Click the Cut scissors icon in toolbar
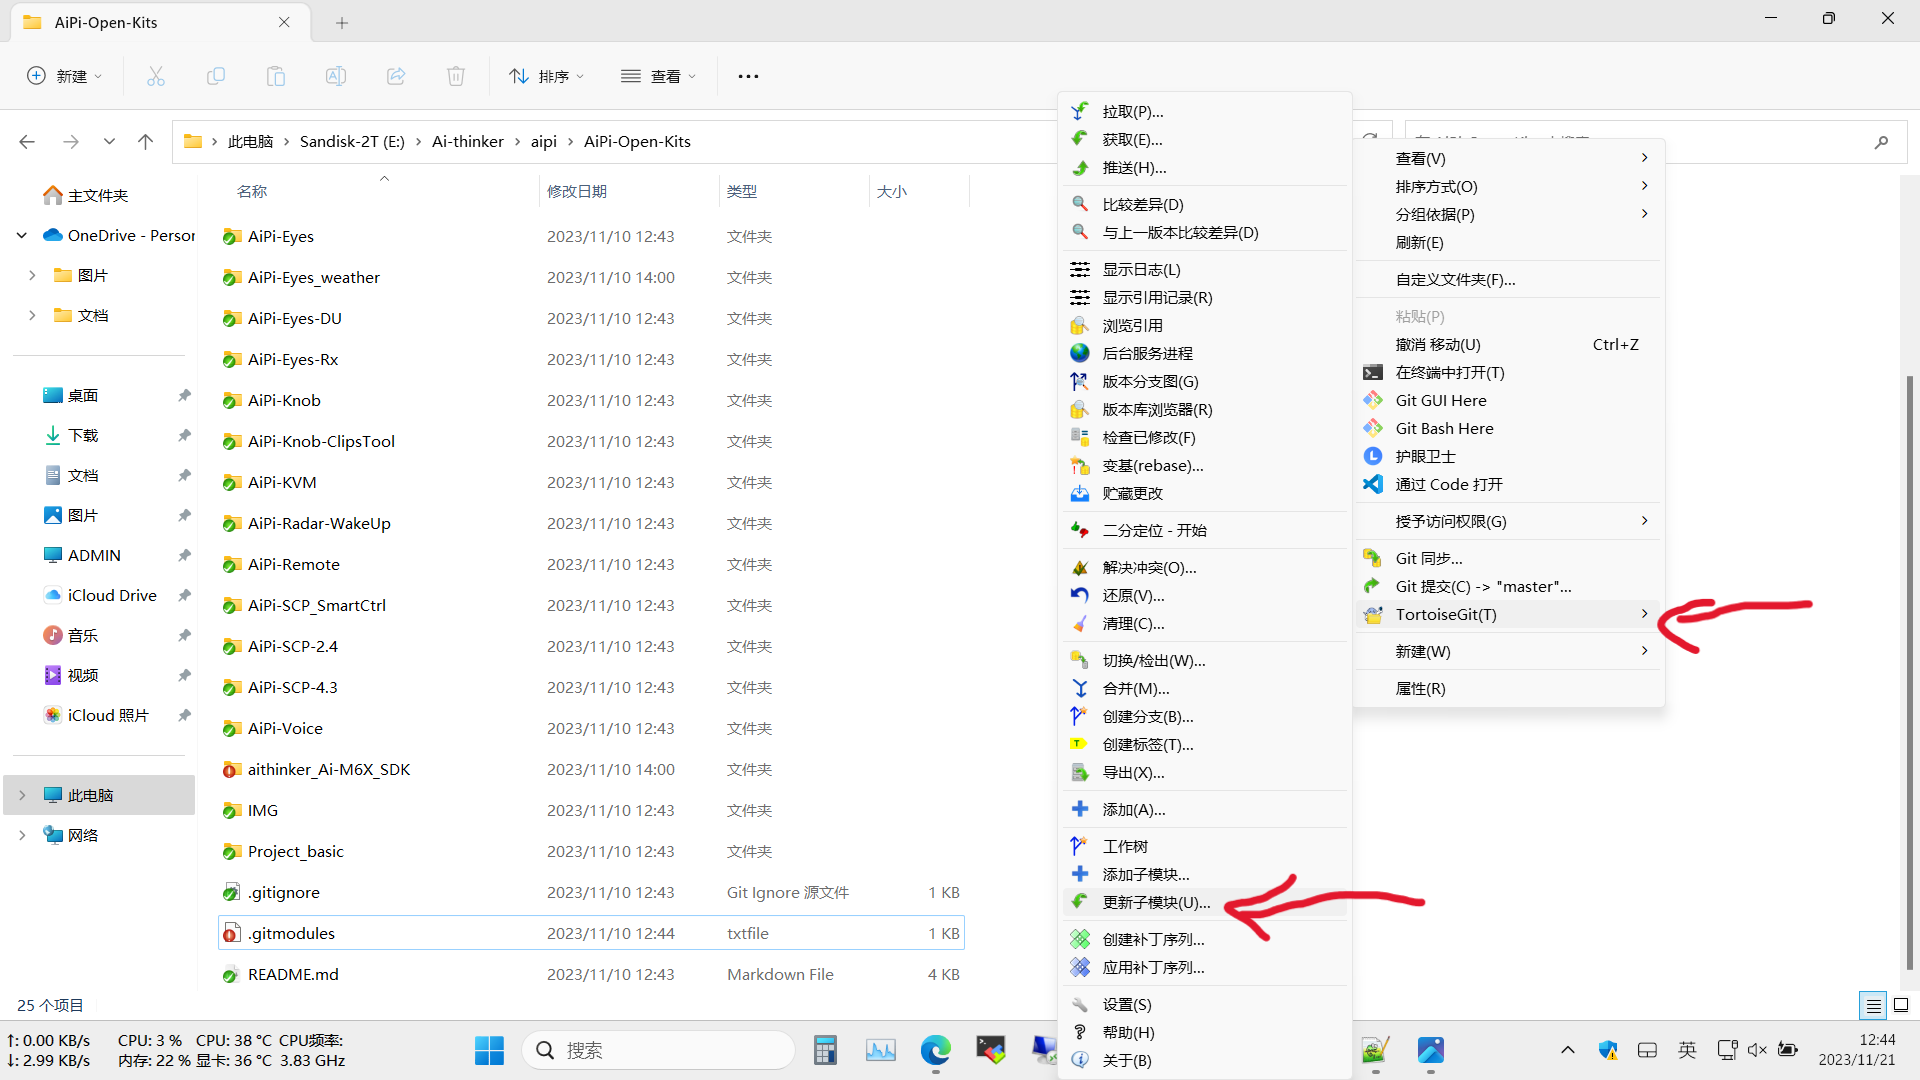Viewport: 1920px width, 1080px height. 156,76
